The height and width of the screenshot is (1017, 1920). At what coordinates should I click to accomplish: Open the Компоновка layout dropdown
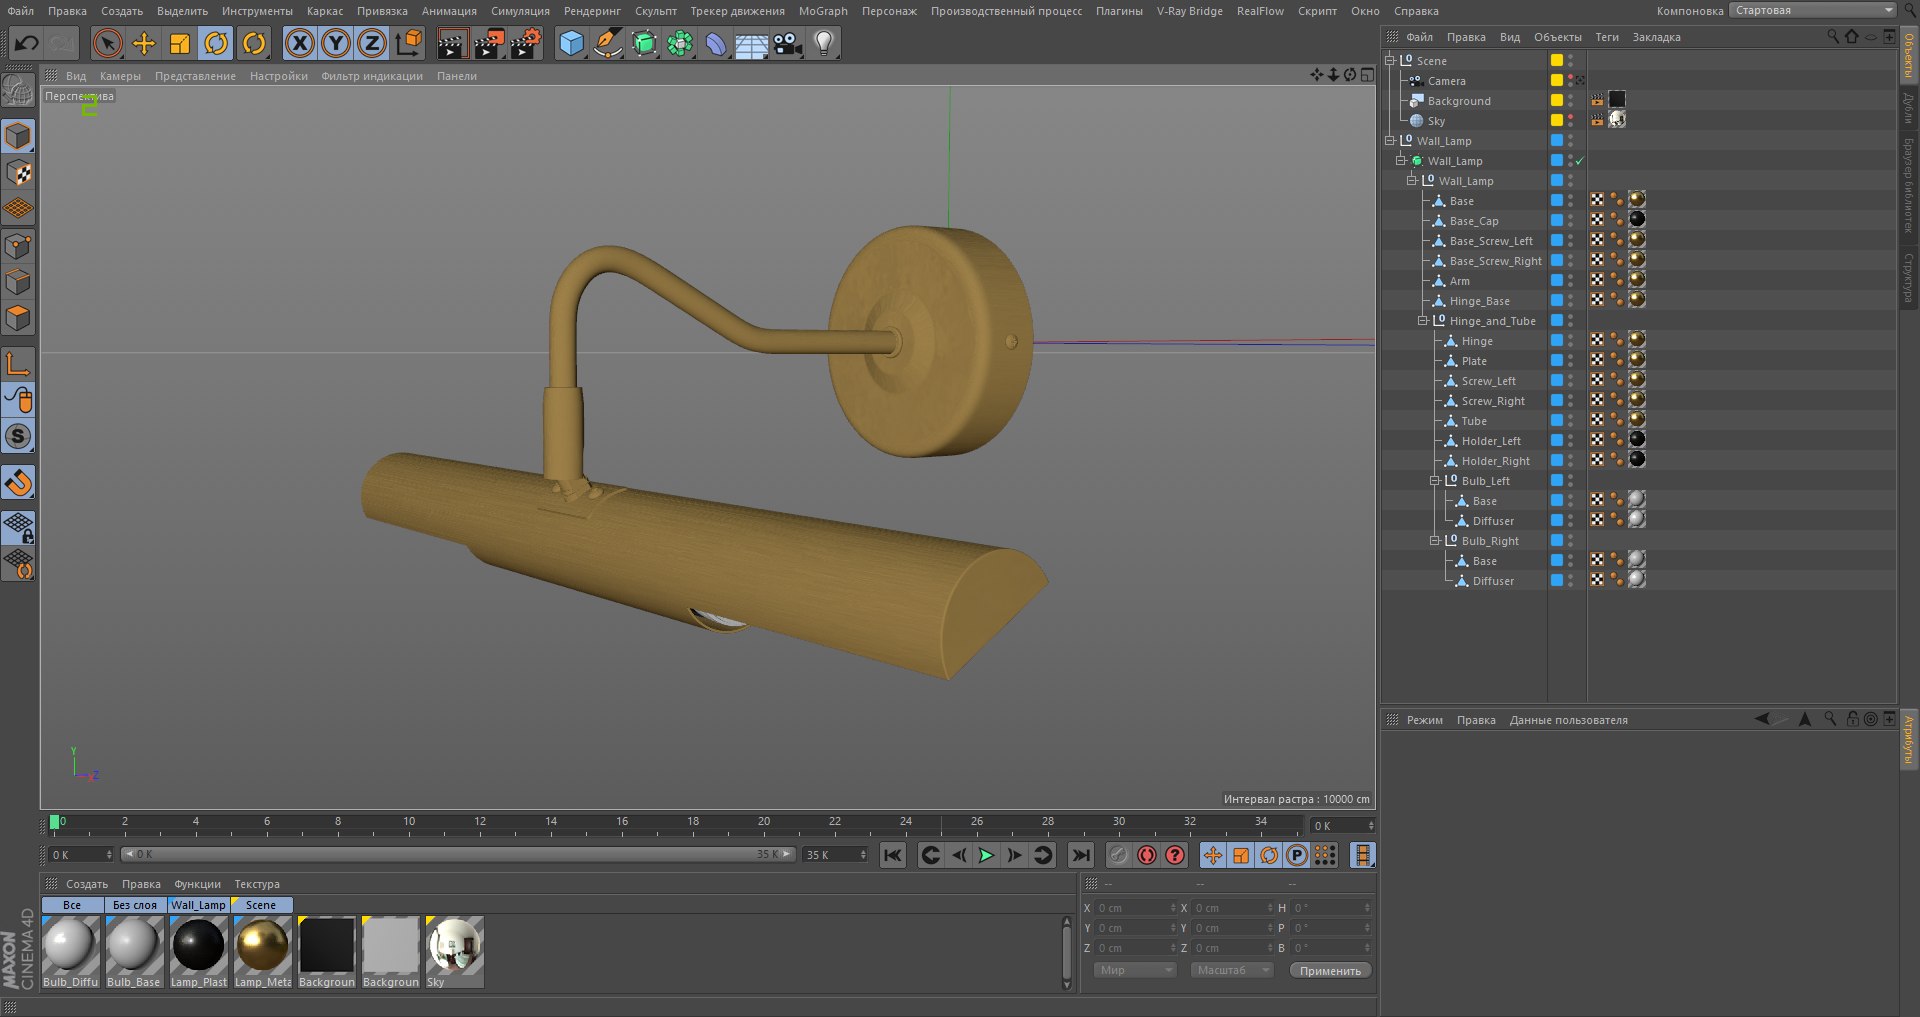(x=1814, y=11)
